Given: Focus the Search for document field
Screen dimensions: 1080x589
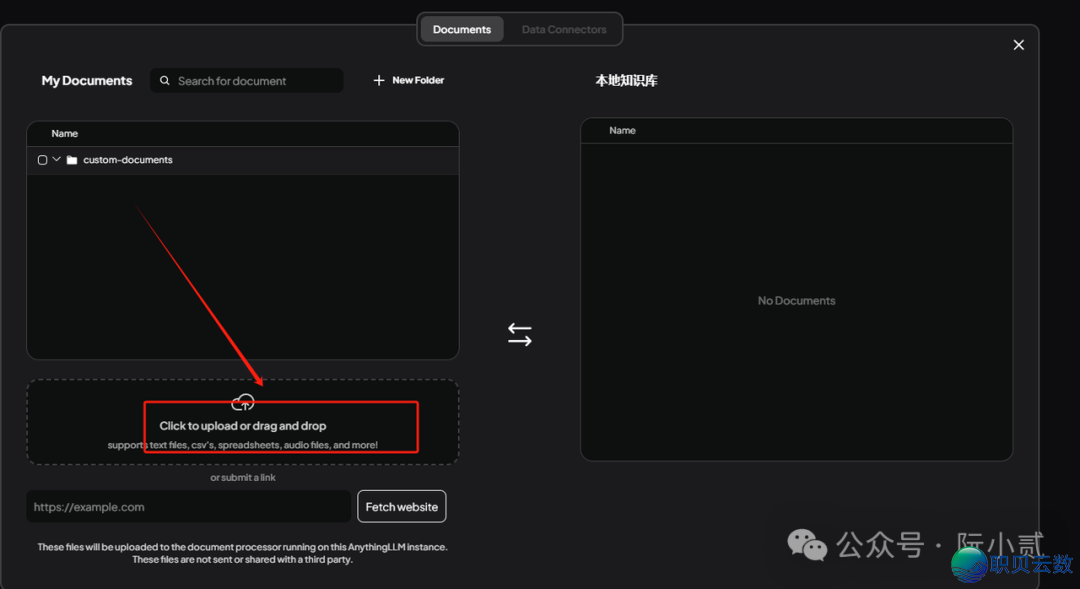Looking at the screenshot, I should [x=255, y=81].
